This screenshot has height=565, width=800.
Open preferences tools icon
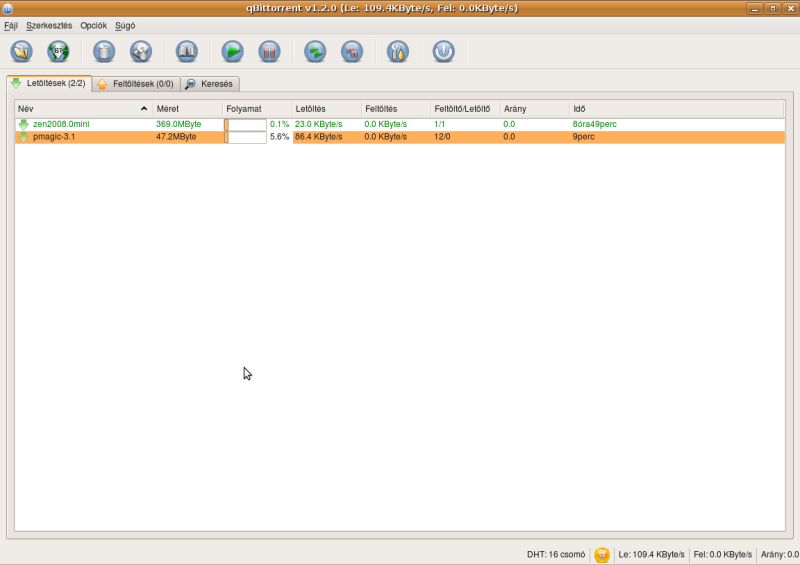pos(398,52)
